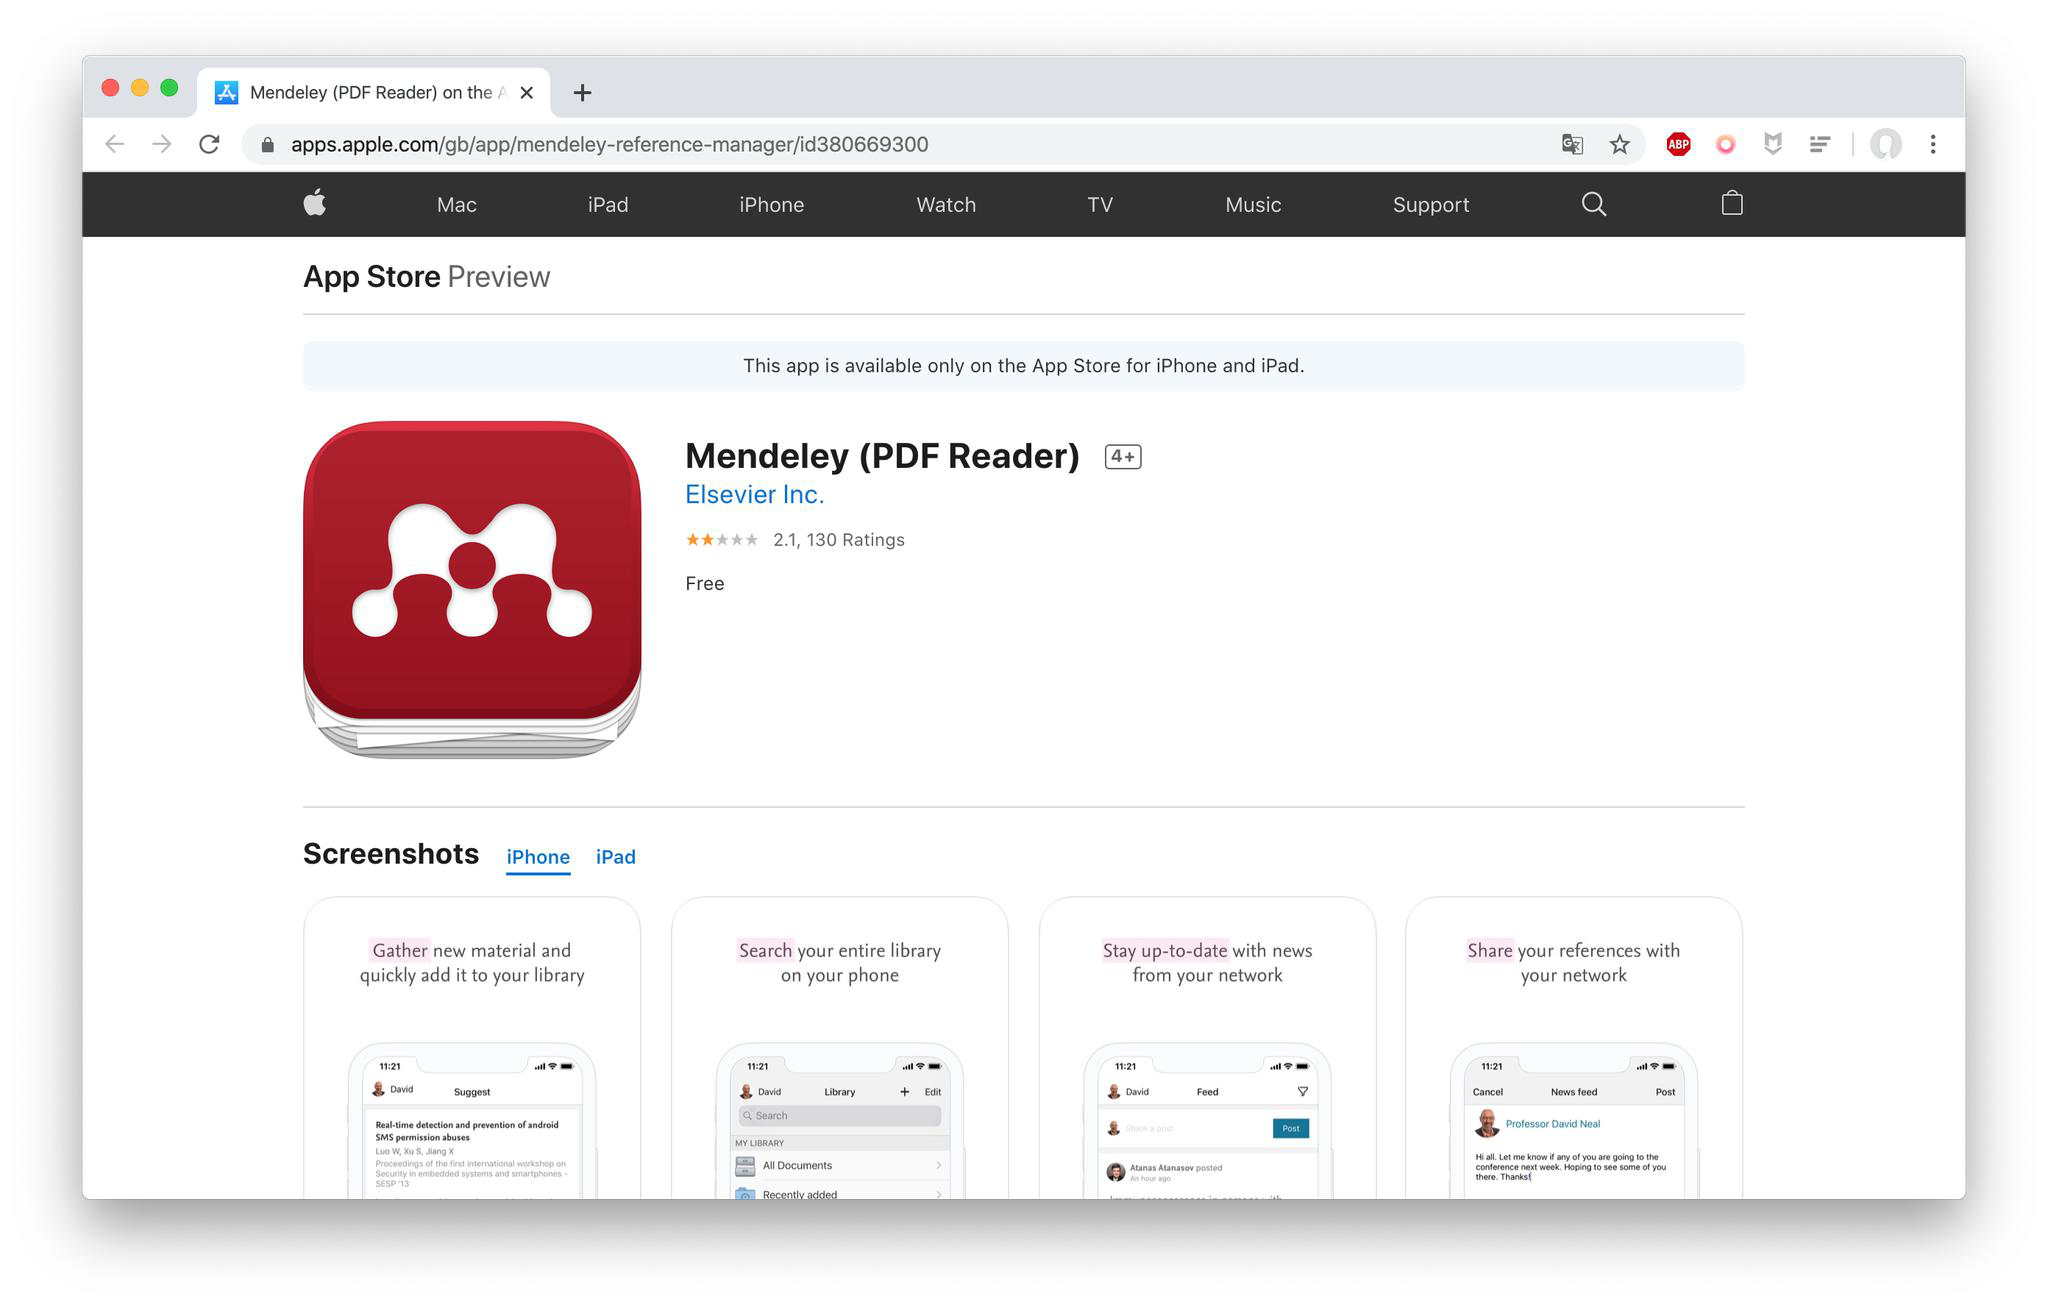Open the Share your references screenshot
The width and height of the screenshot is (2048, 1308).
[1574, 1047]
